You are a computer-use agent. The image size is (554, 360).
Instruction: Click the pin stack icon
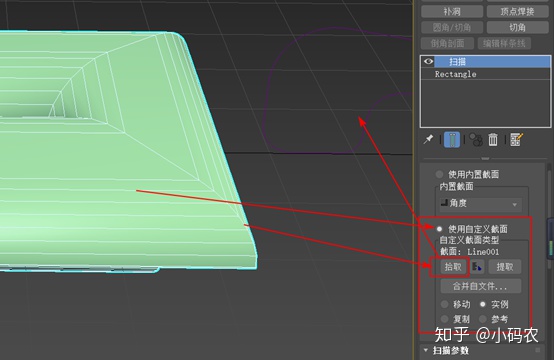tap(428, 139)
